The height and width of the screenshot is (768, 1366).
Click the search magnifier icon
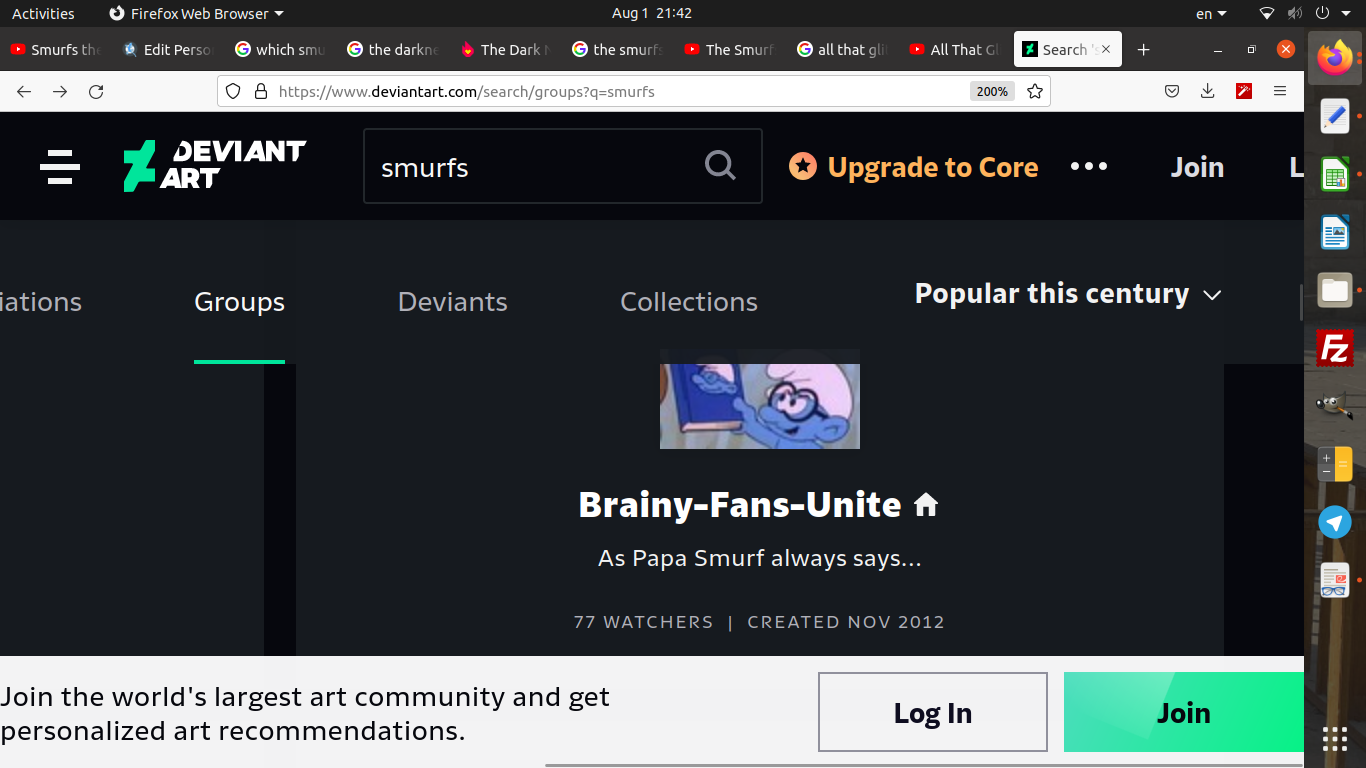click(720, 165)
